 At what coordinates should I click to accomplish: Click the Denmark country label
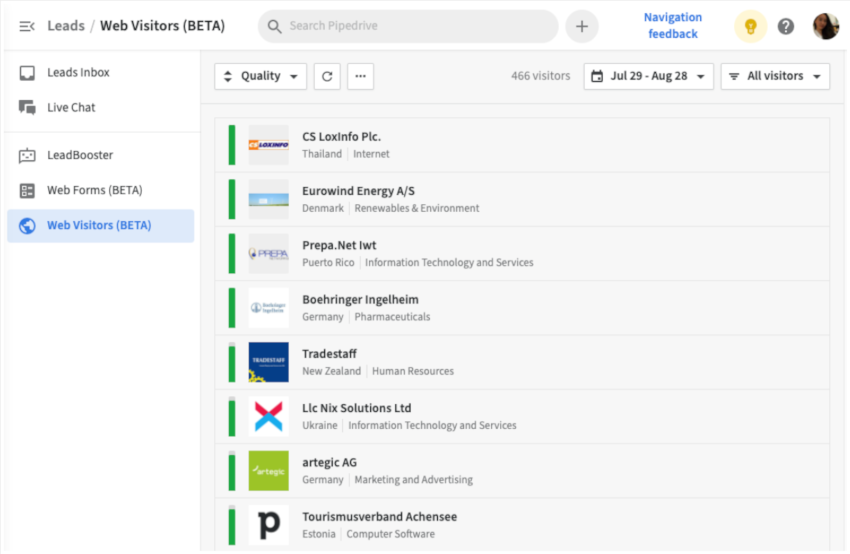[x=323, y=208]
